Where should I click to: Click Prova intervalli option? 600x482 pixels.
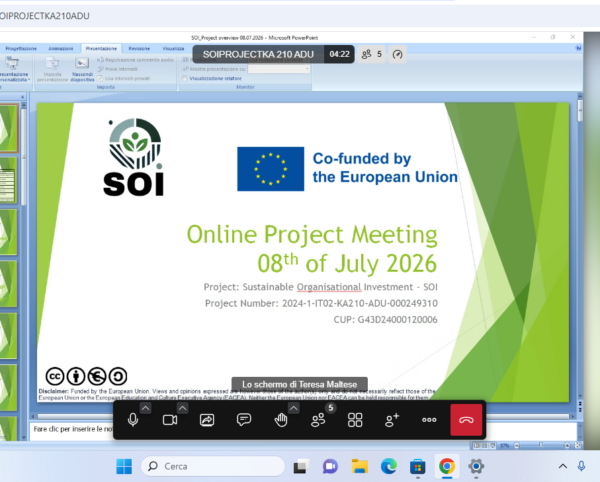click(x=117, y=69)
